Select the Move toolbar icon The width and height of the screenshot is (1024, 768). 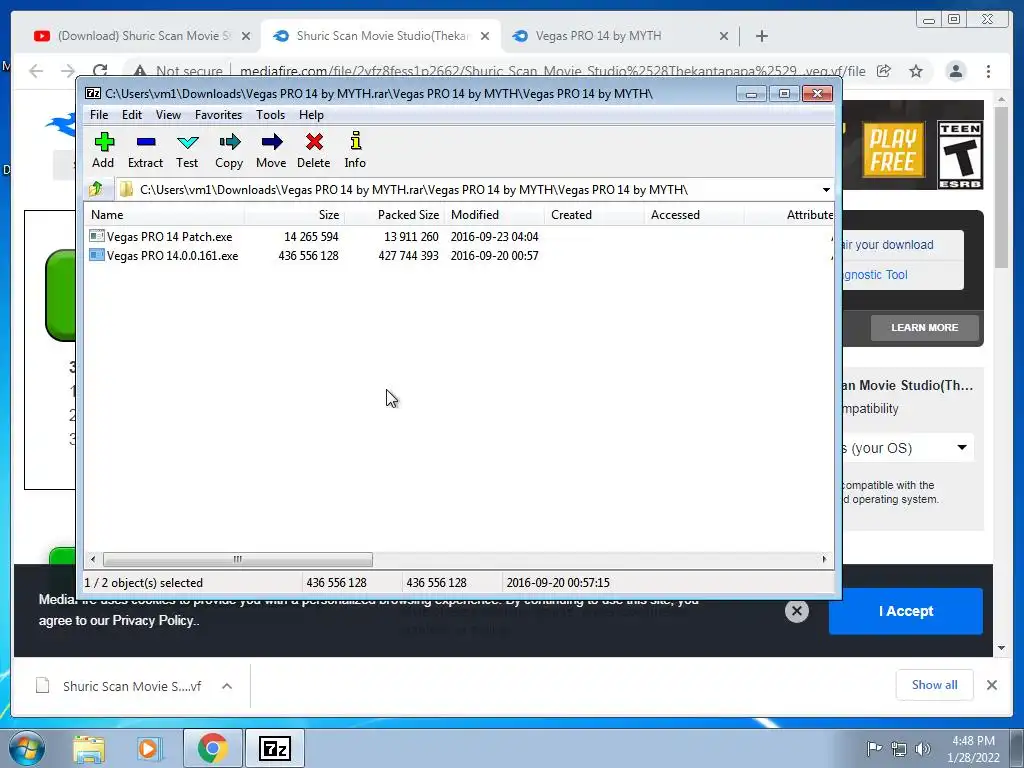tap(271, 150)
